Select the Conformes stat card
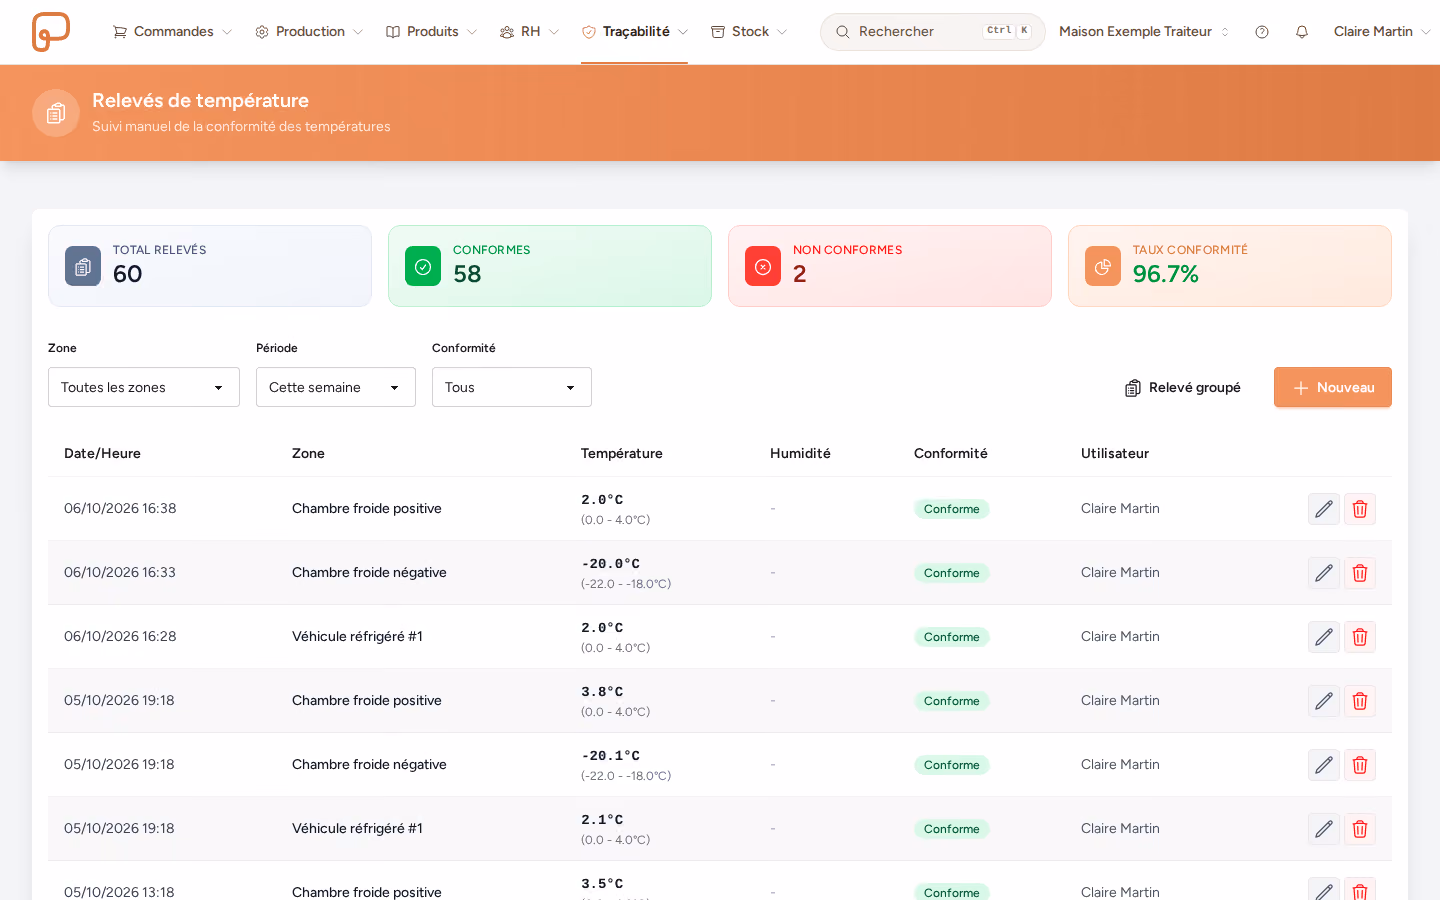This screenshot has width=1440, height=900. (x=550, y=266)
